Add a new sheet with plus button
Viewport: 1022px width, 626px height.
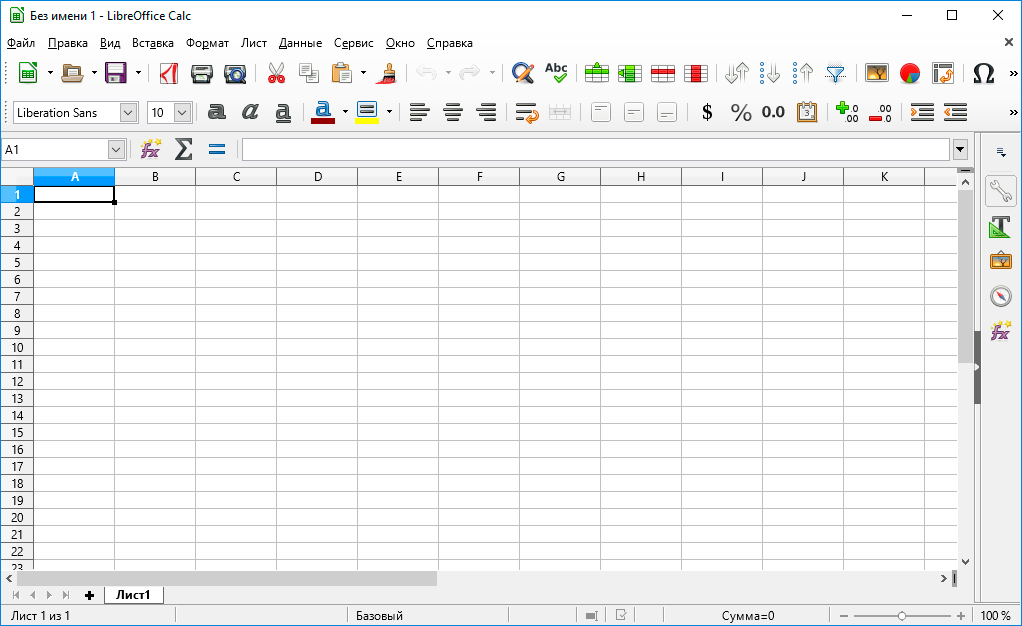89,595
